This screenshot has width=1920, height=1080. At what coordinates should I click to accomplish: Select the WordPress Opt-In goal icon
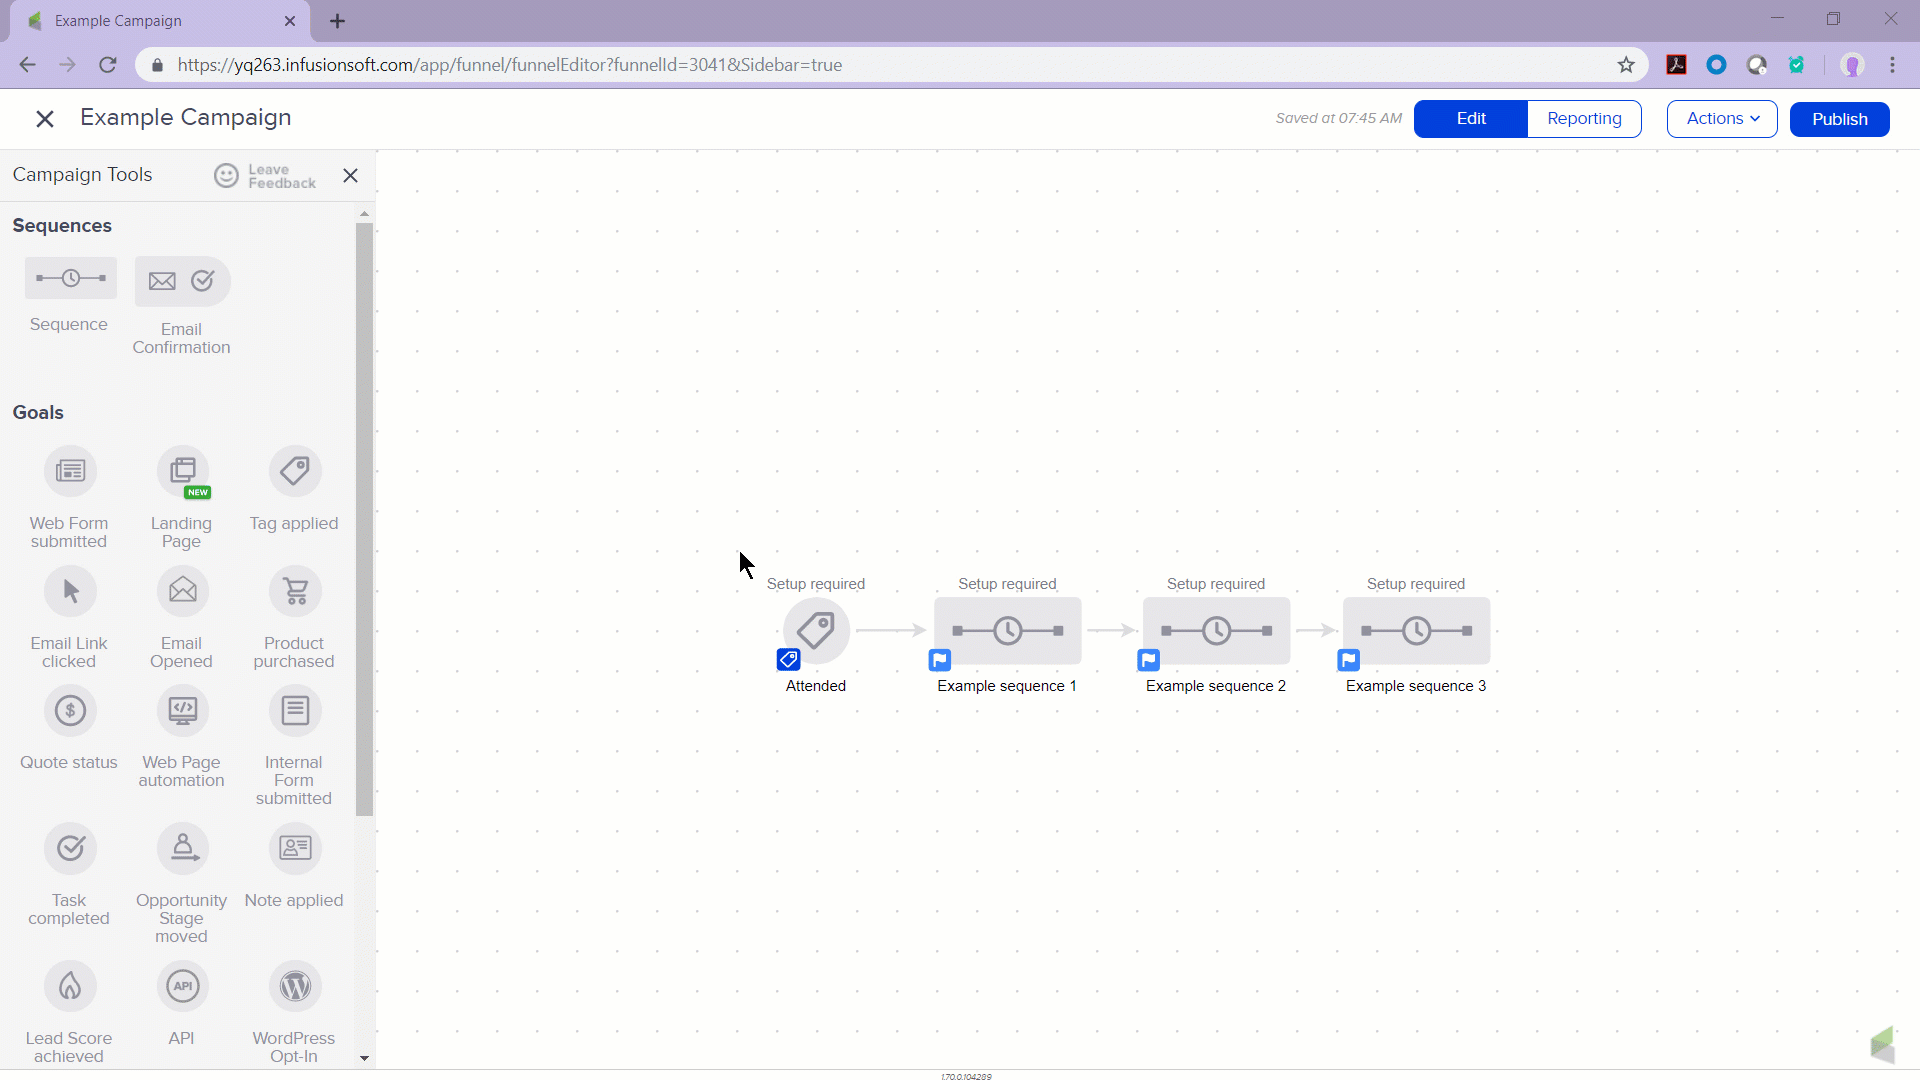(x=295, y=986)
